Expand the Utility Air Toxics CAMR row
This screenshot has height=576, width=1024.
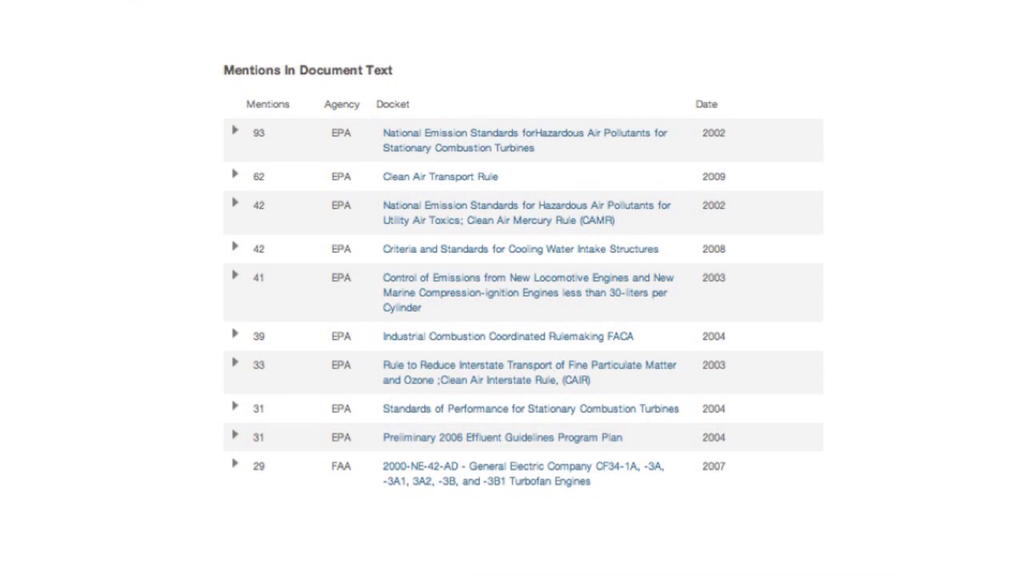click(x=235, y=203)
